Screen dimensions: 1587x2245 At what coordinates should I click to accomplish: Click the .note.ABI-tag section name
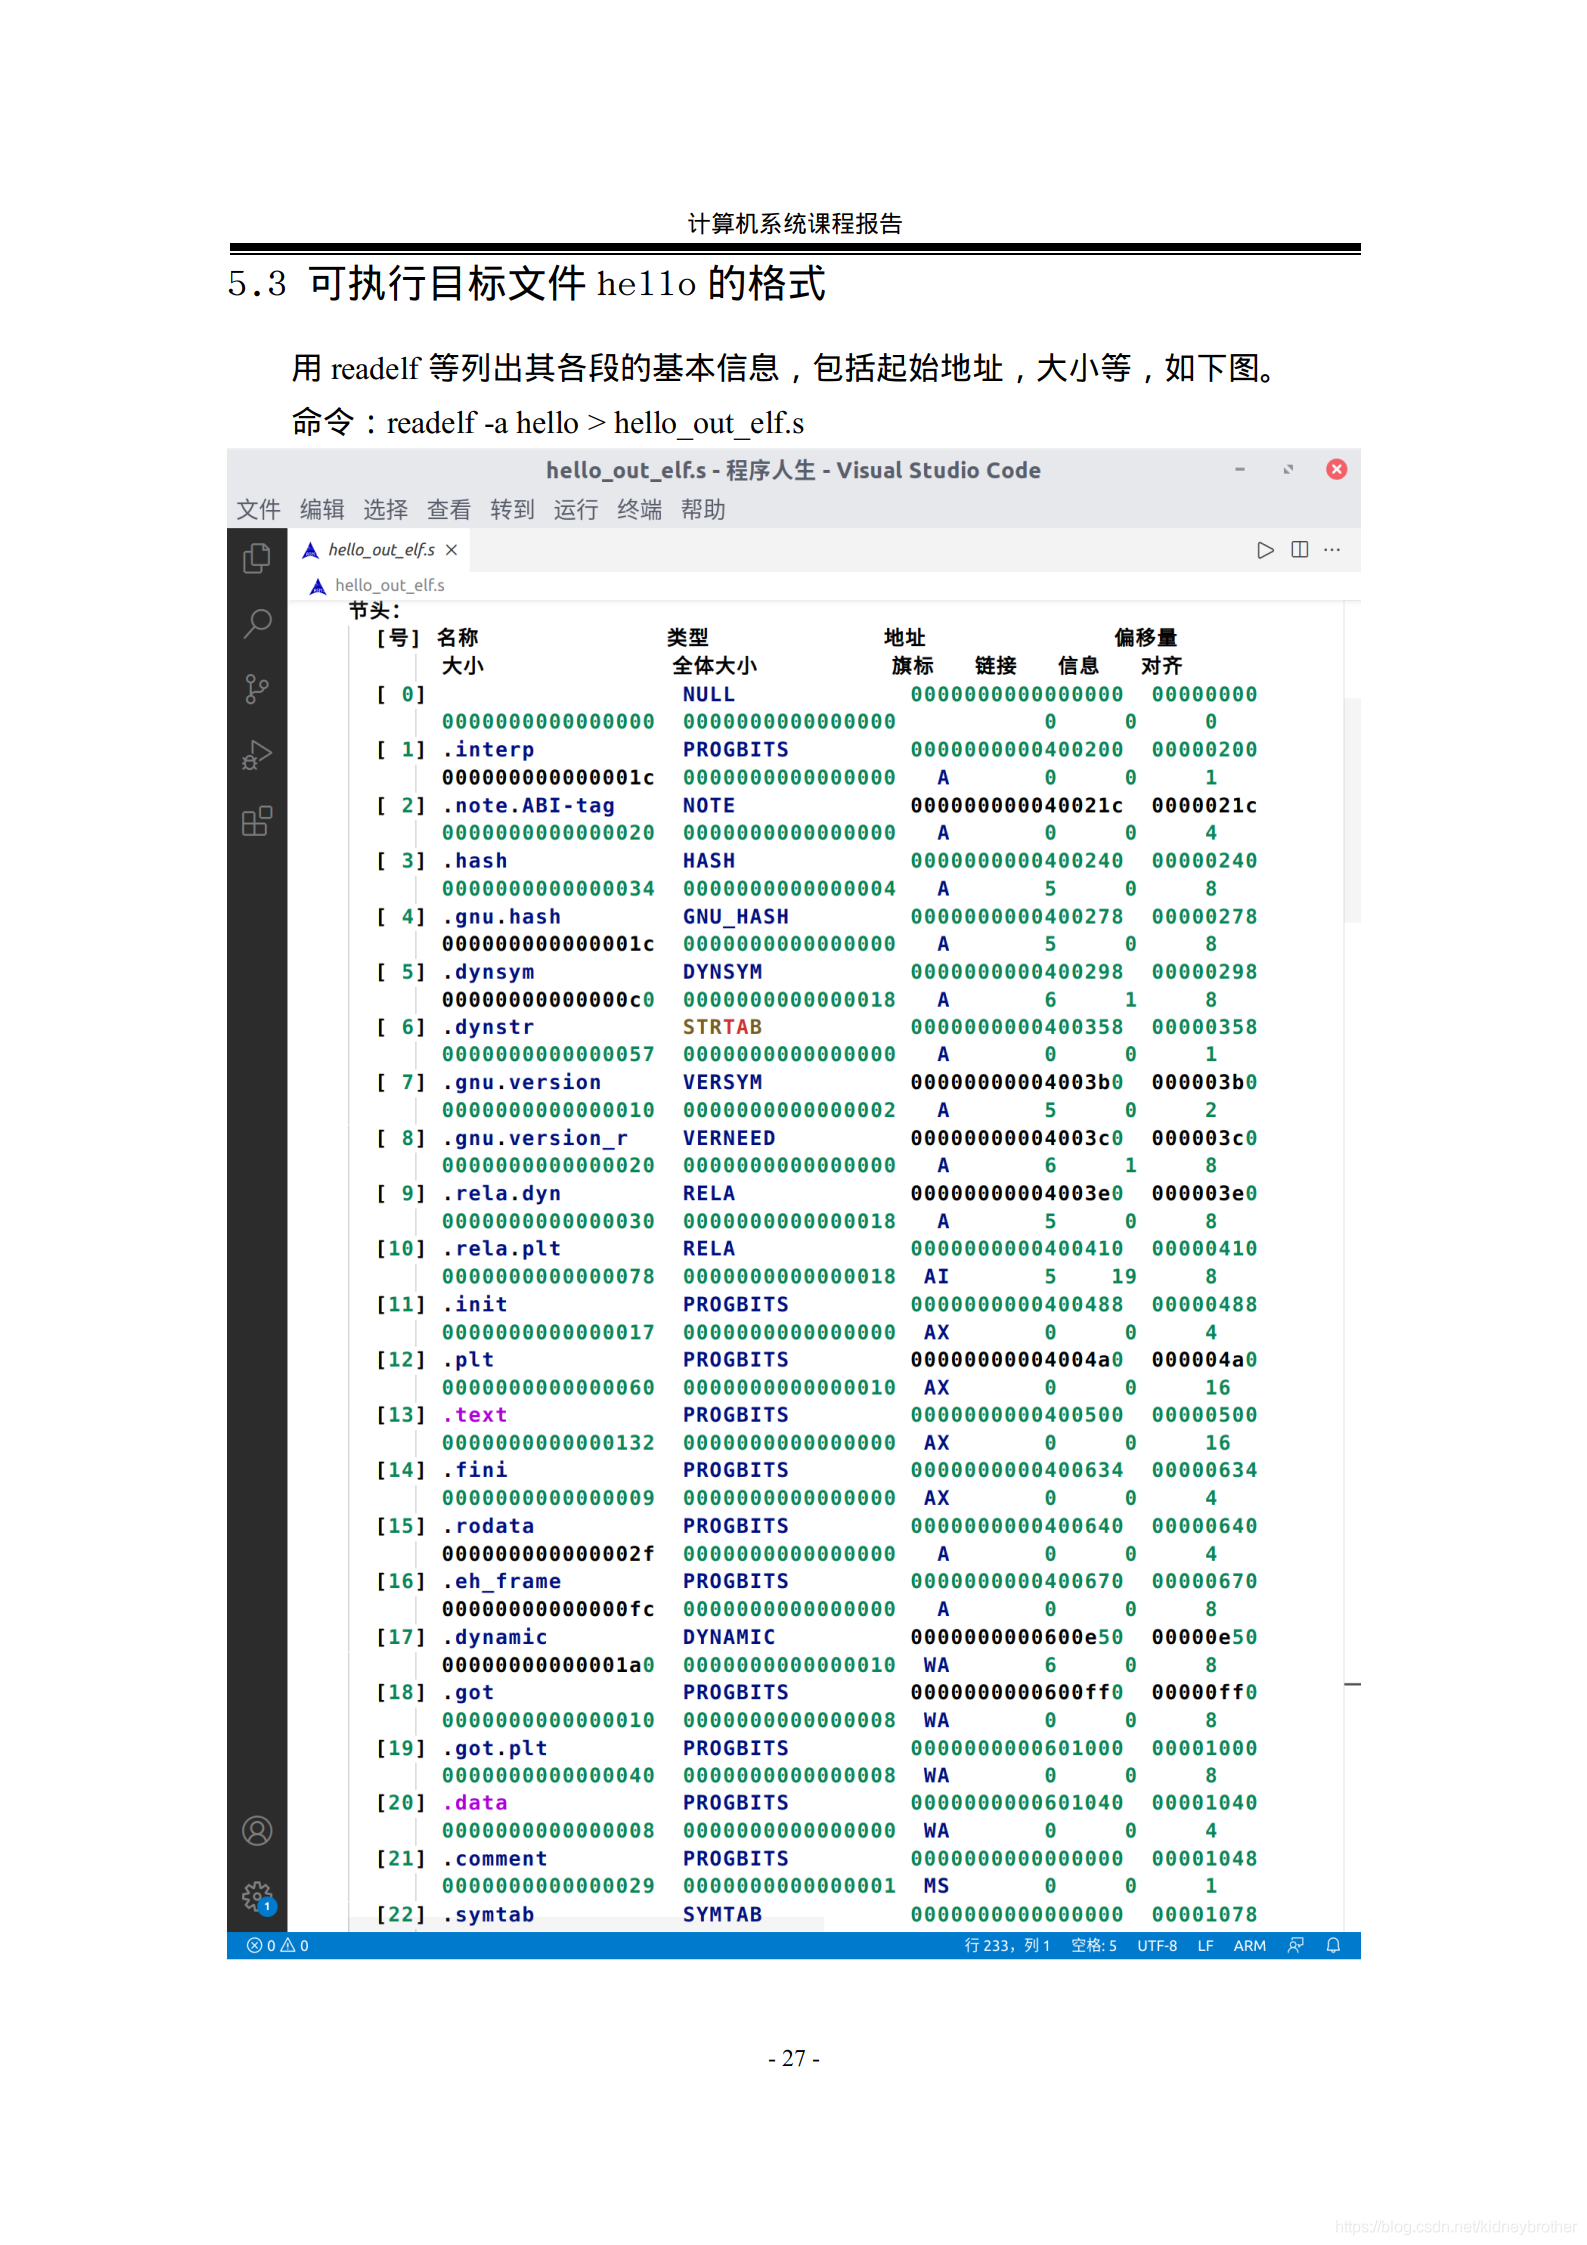tap(528, 806)
